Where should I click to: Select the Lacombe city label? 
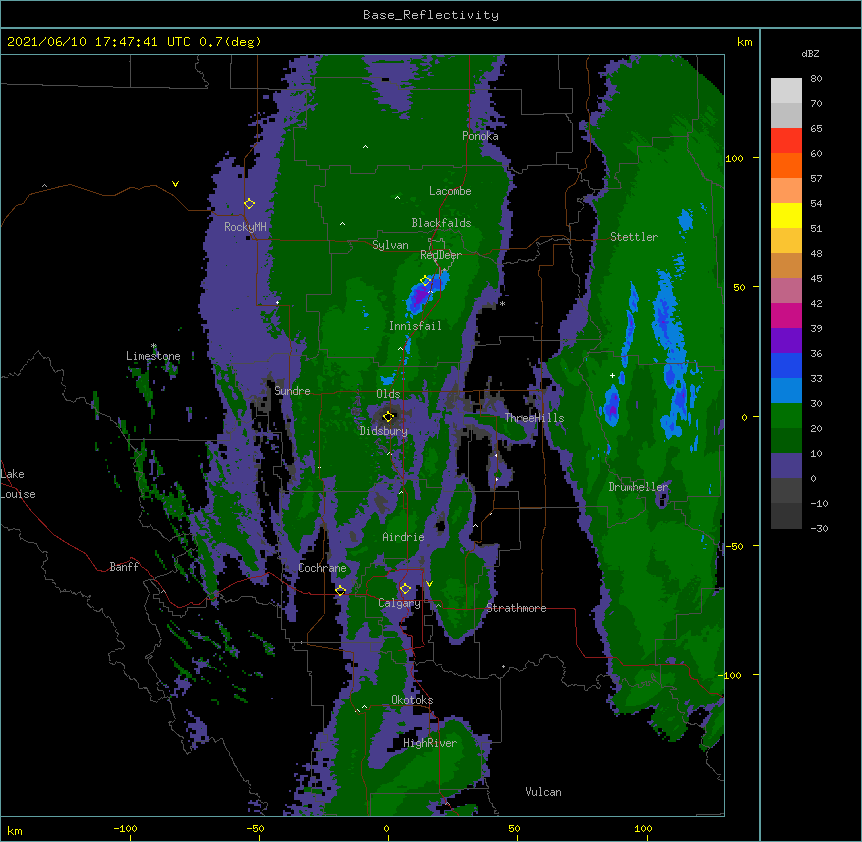[x=450, y=191]
